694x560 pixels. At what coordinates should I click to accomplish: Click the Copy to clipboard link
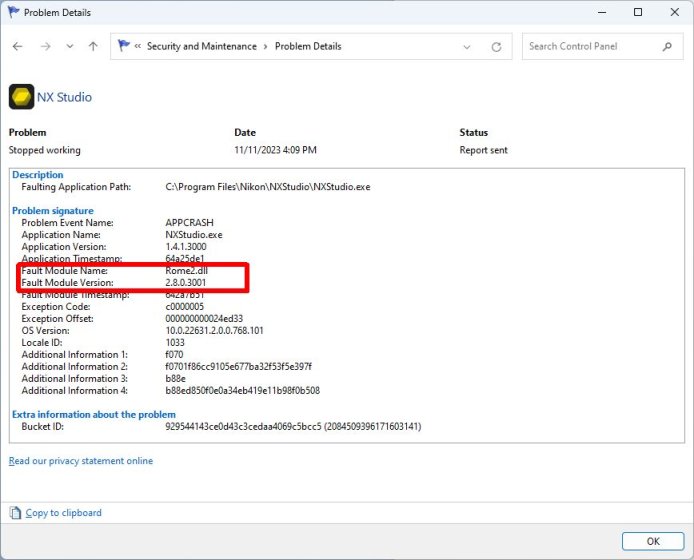(x=63, y=513)
